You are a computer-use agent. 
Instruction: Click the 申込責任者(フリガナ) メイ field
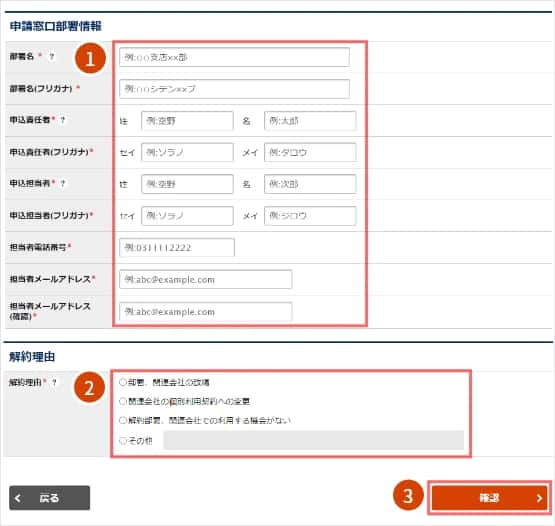pyautogui.click(x=310, y=152)
